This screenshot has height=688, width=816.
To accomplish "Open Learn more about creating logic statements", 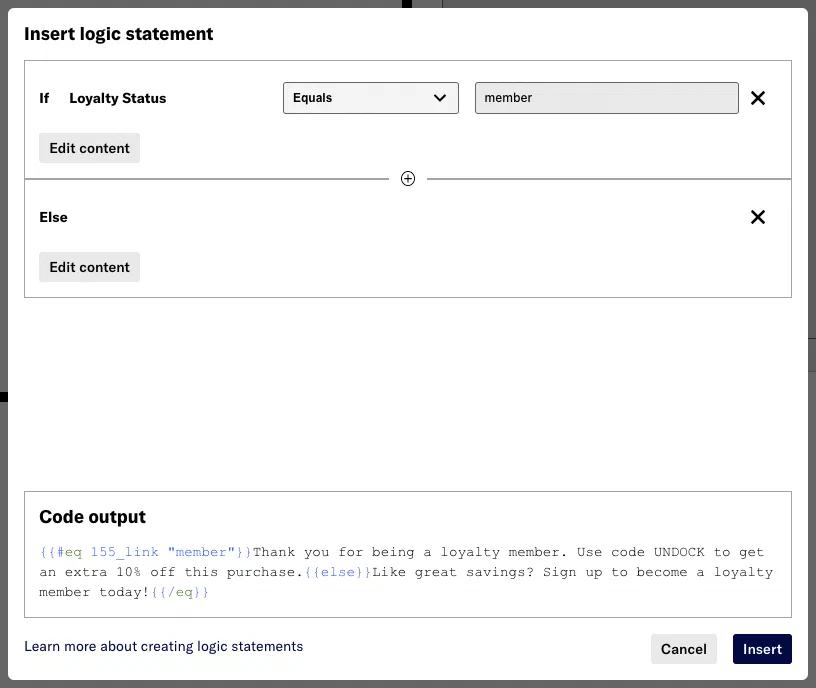I will pos(163,646).
